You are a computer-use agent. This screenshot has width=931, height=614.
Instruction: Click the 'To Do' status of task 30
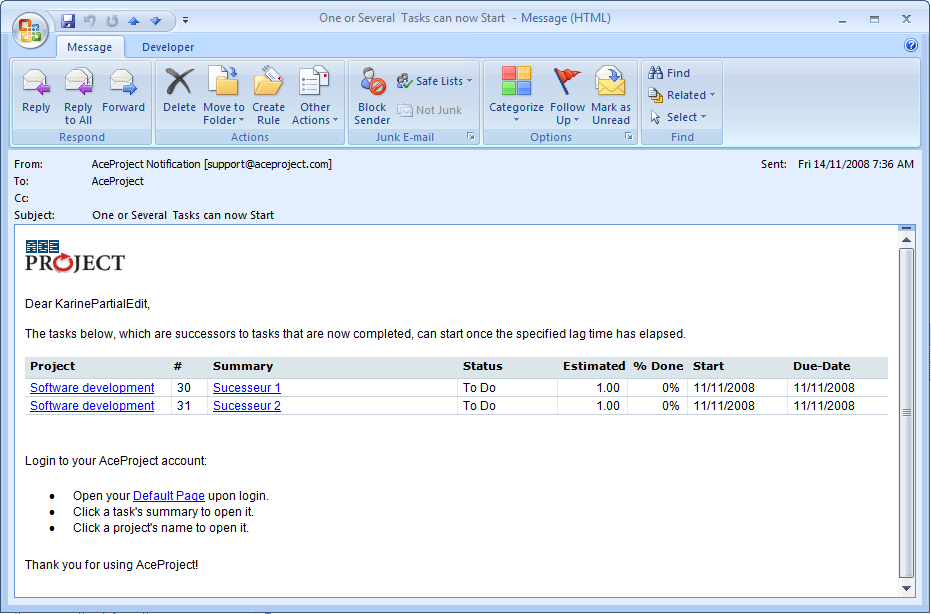479,388
